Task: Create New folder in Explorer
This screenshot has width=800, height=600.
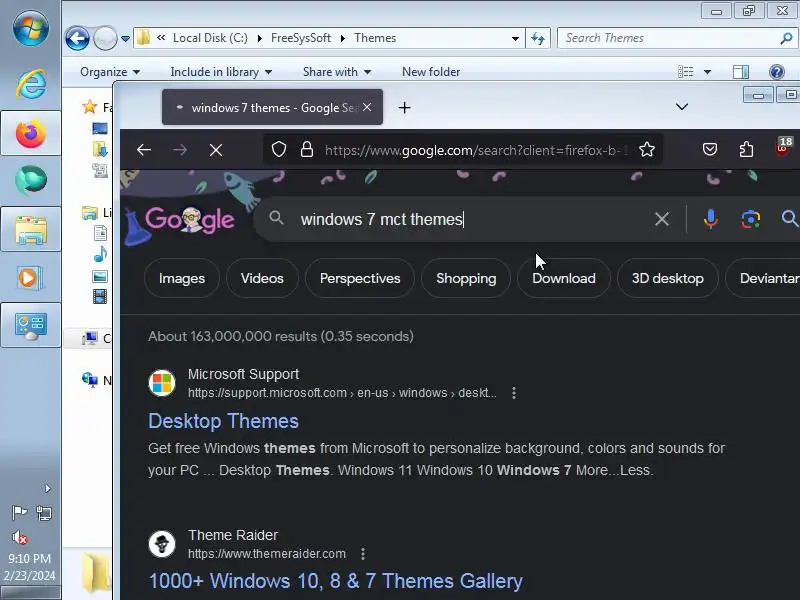Action: (431, 72)
